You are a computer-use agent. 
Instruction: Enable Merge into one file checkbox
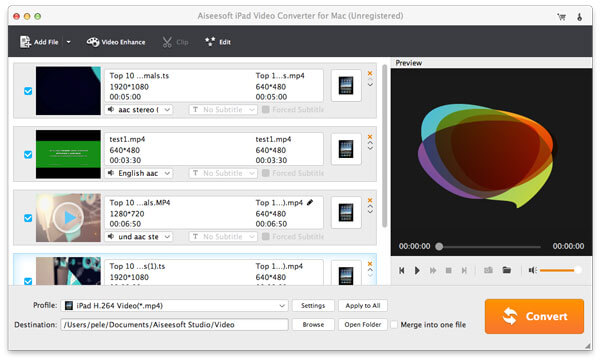[394, 325]
